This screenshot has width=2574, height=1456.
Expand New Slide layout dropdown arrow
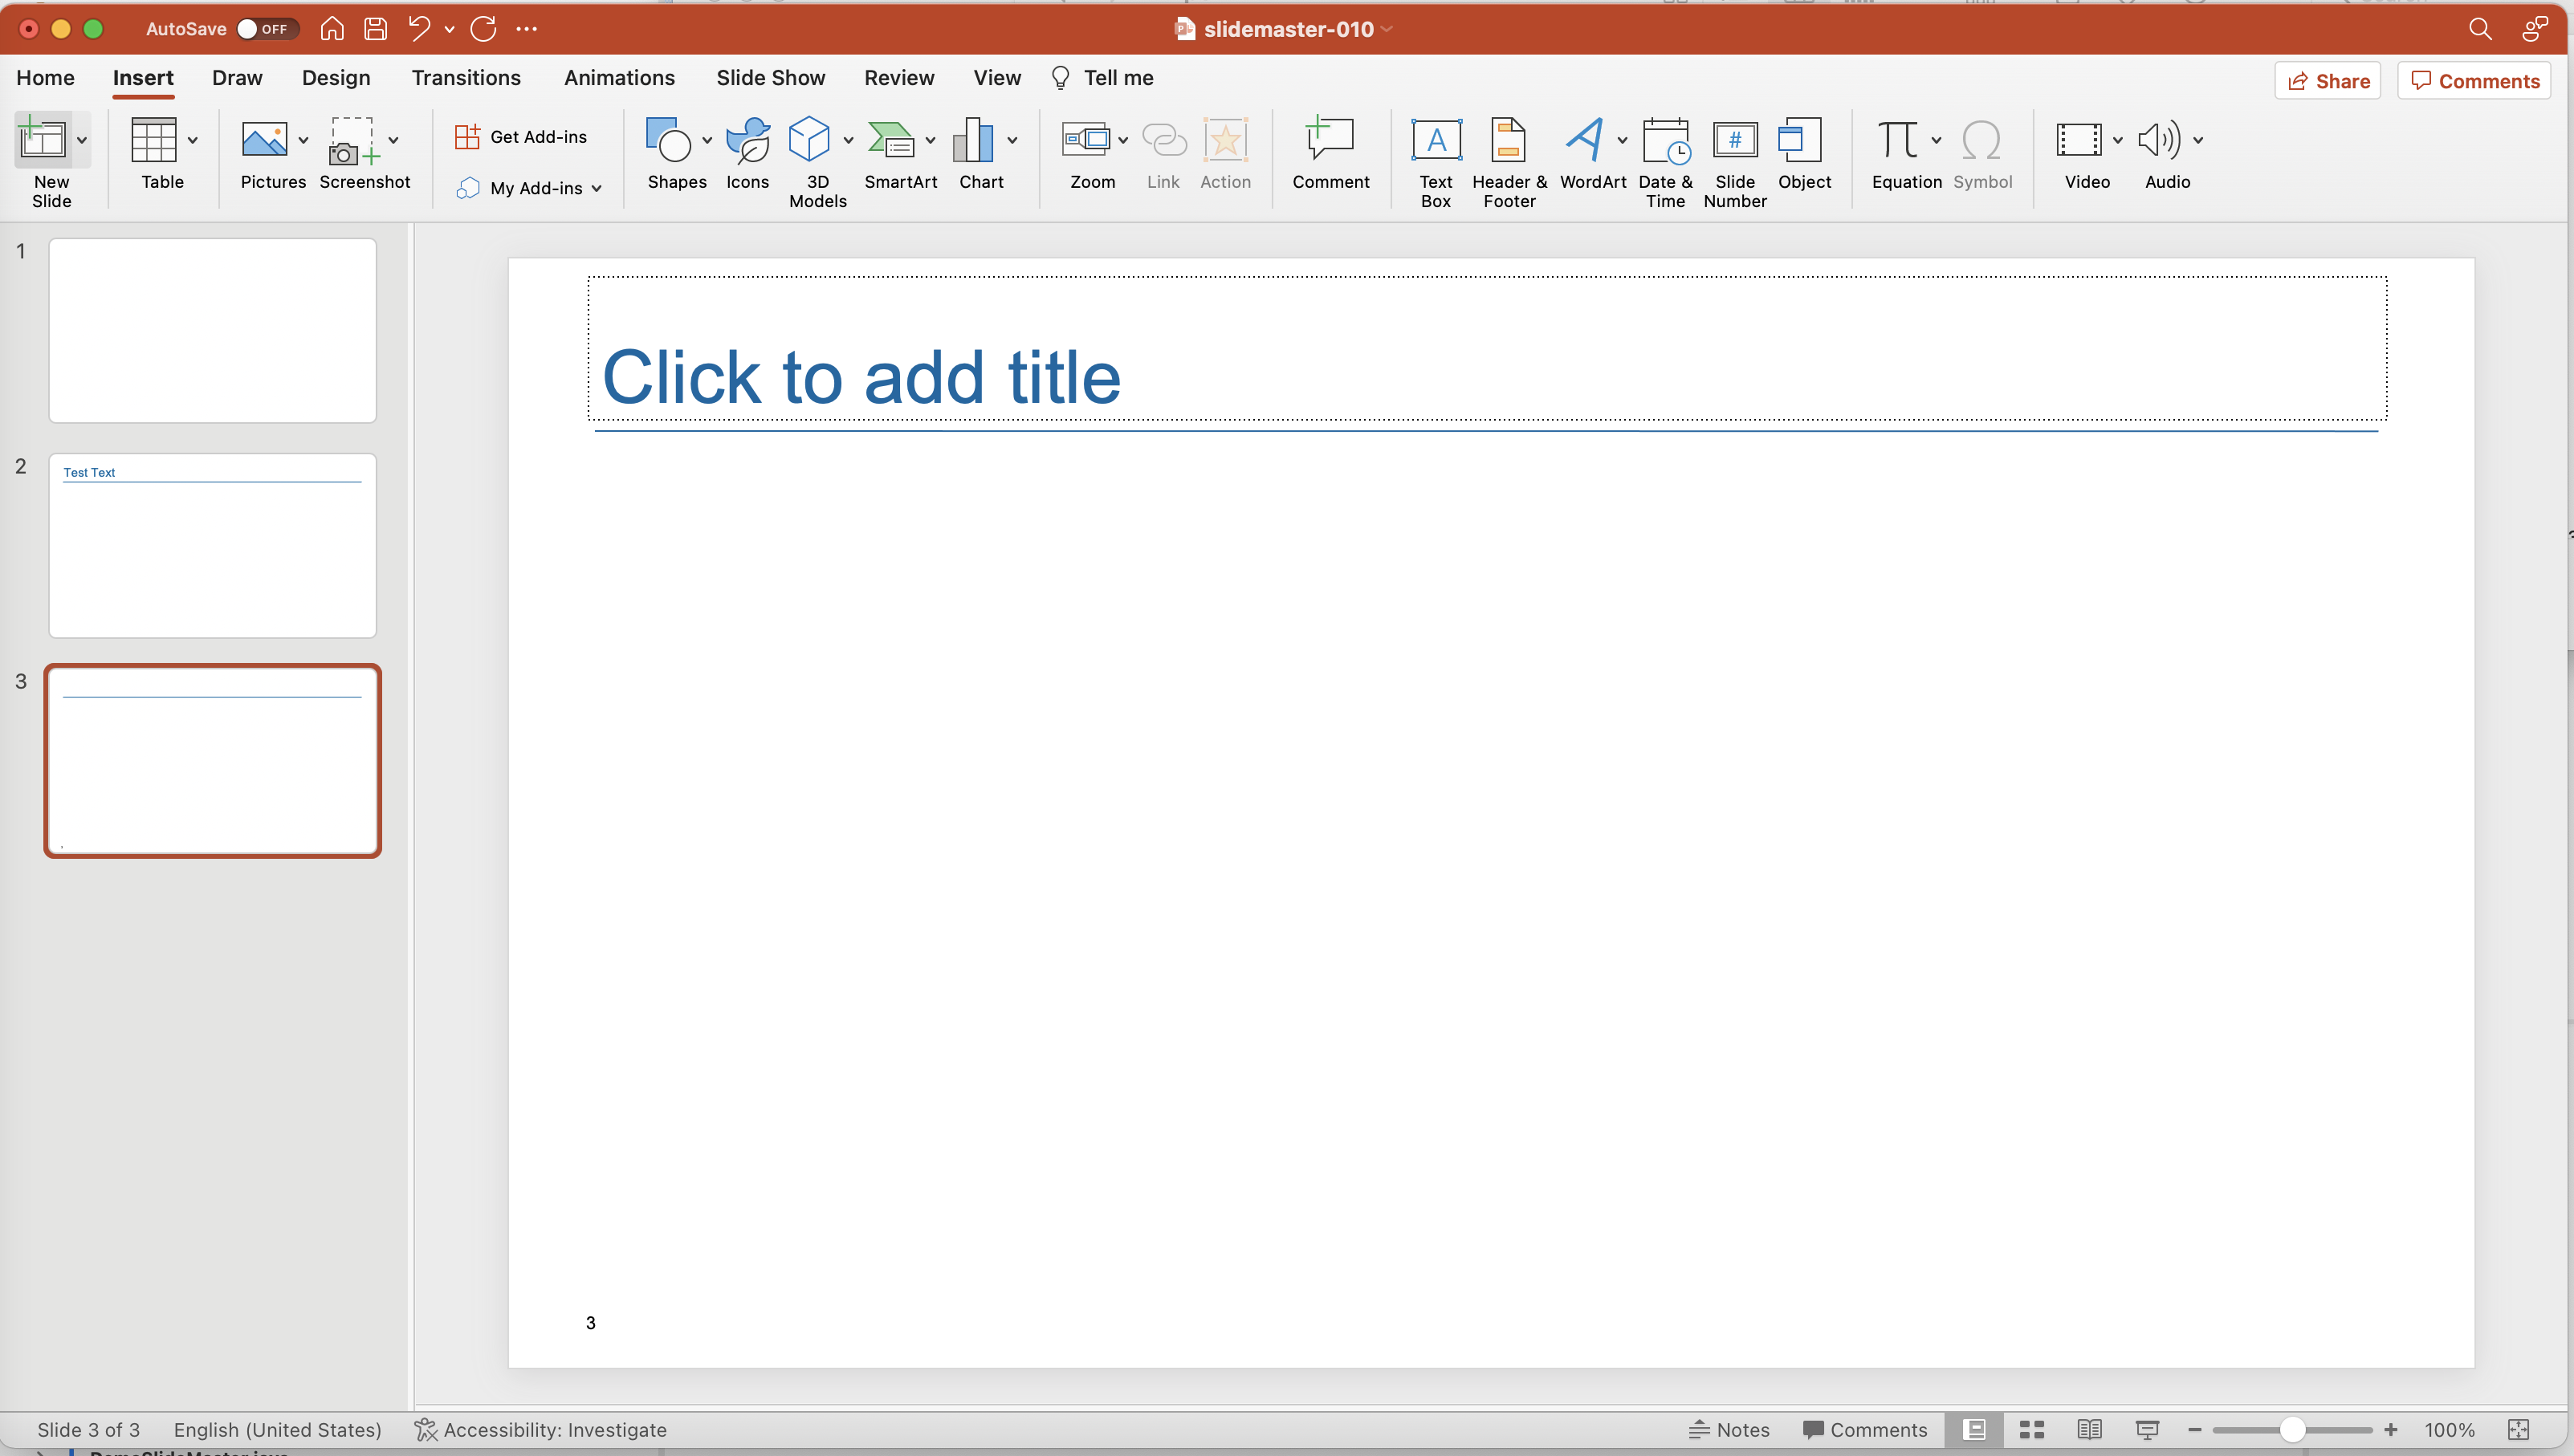point(82,140)
